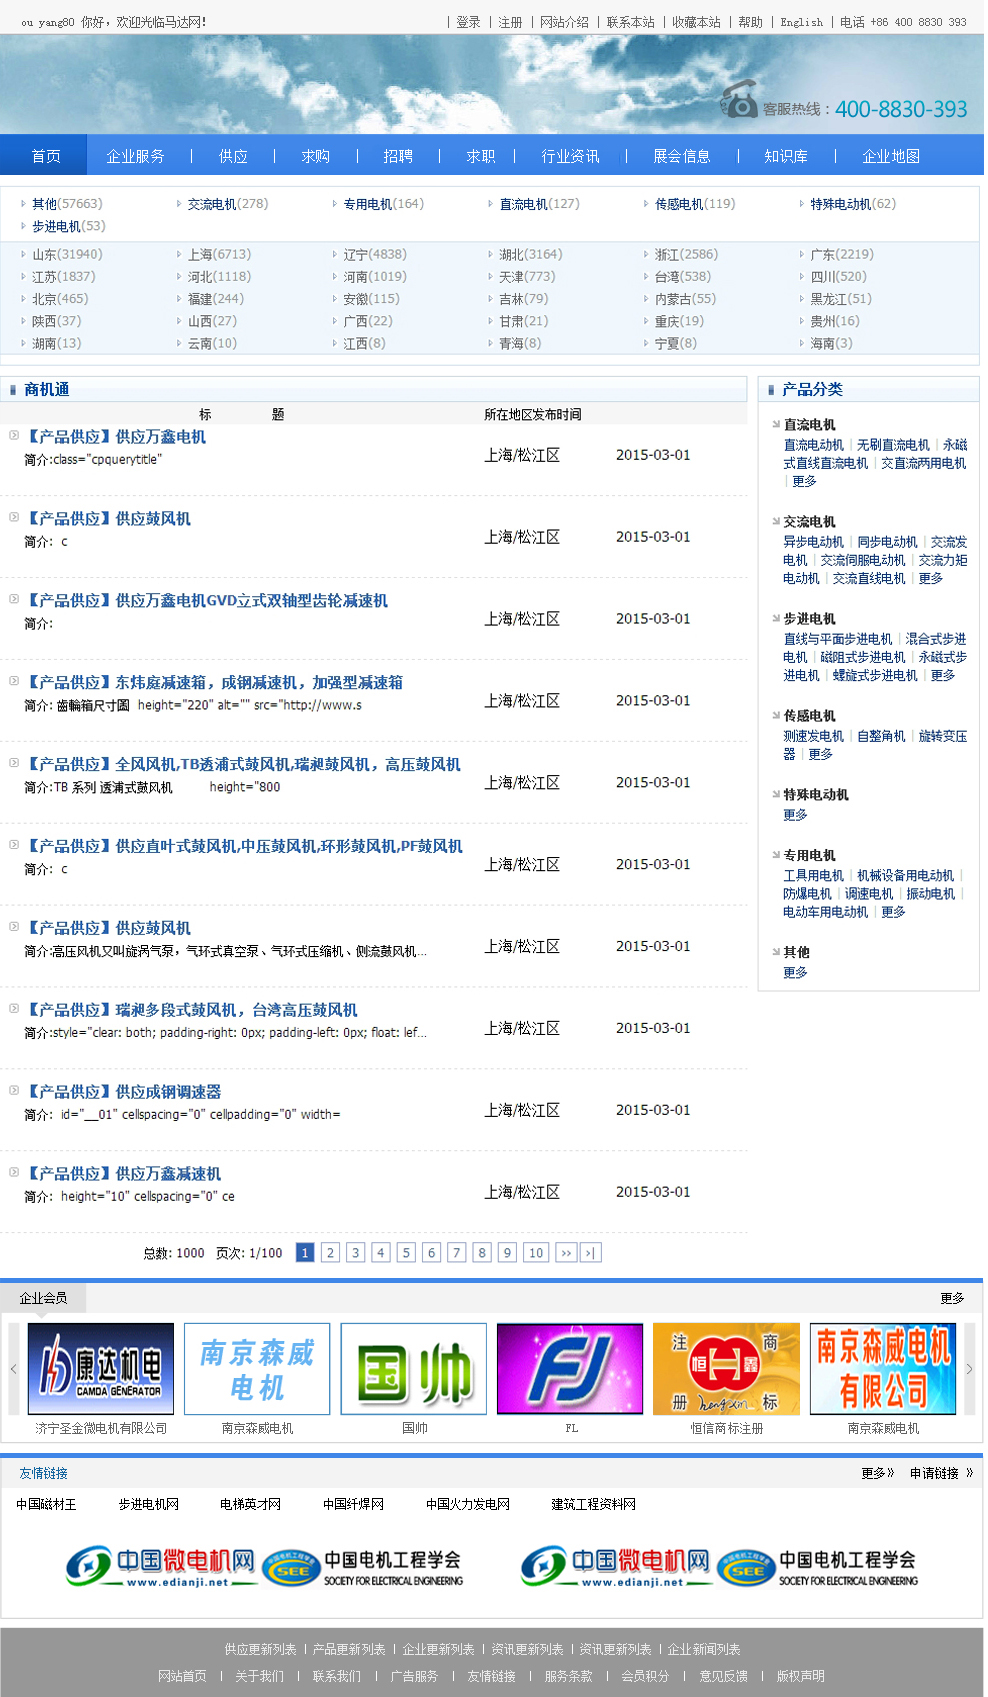Image resolution: width=988 pixels, height=1697 pixels.
Task: Click the 登录 link in top bar
Action: click(468, 22)
